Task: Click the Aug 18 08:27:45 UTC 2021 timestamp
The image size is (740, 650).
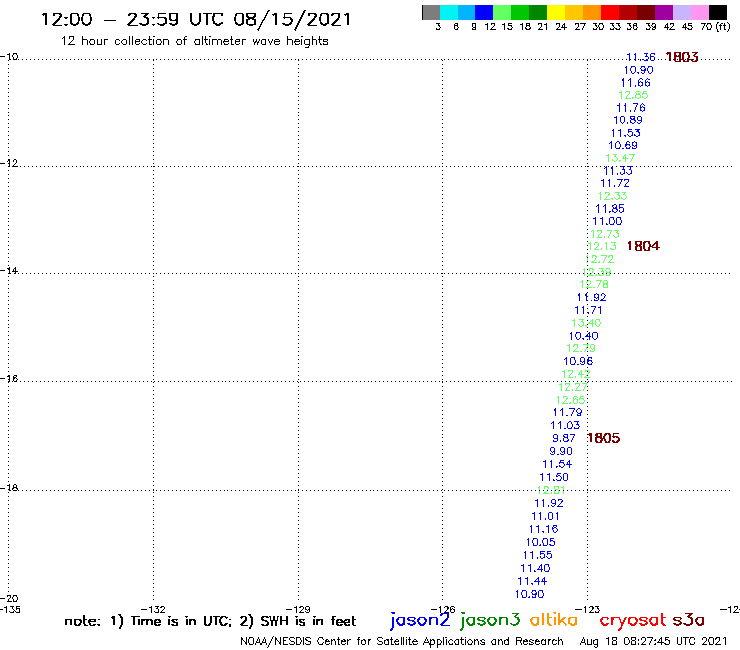Action: point(653,641)
